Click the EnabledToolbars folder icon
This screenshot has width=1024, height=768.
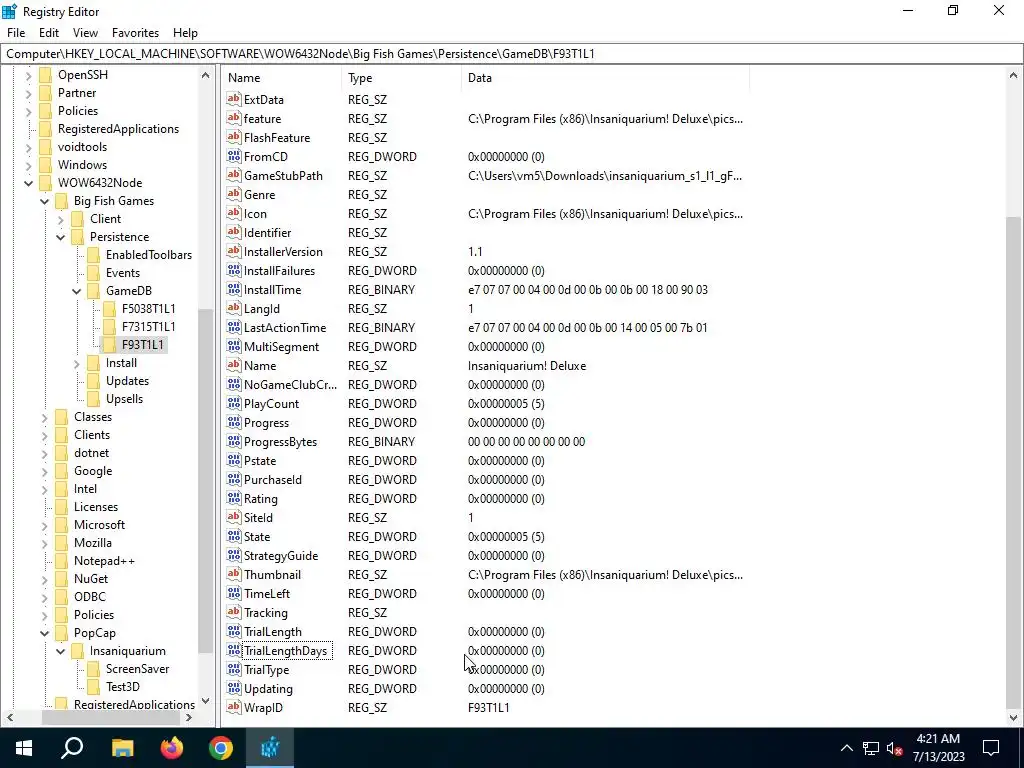[93, 255]
